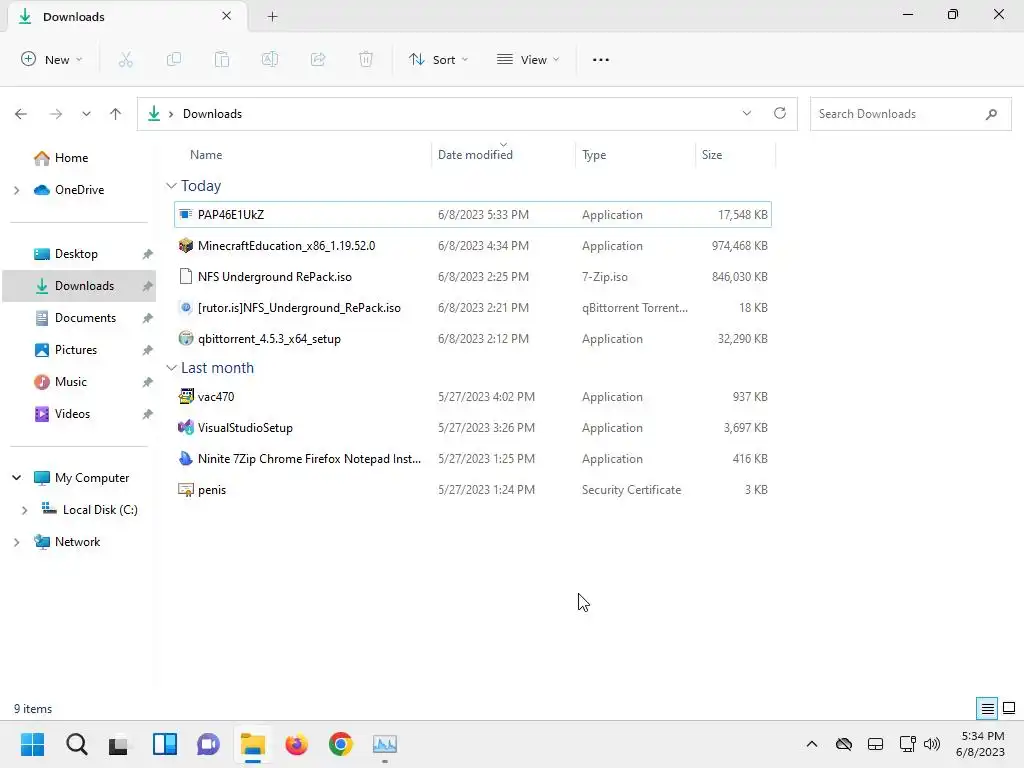Click the Rename icon in toolbar
This screenshot has width=1024, height=768.
coord(270,59)
